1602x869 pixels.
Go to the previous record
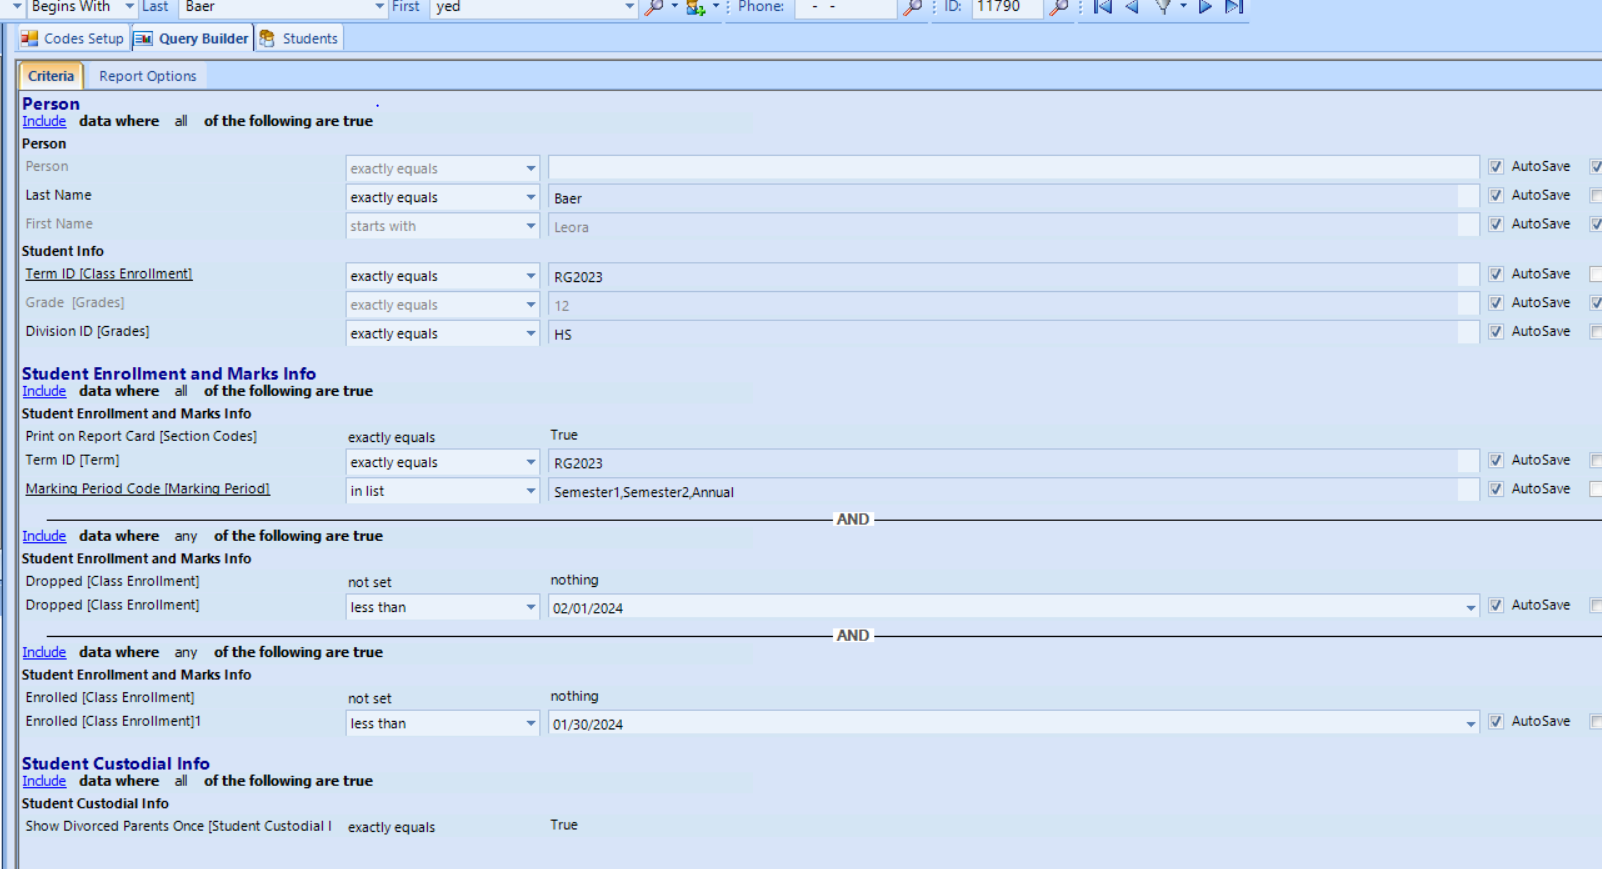1132,7
